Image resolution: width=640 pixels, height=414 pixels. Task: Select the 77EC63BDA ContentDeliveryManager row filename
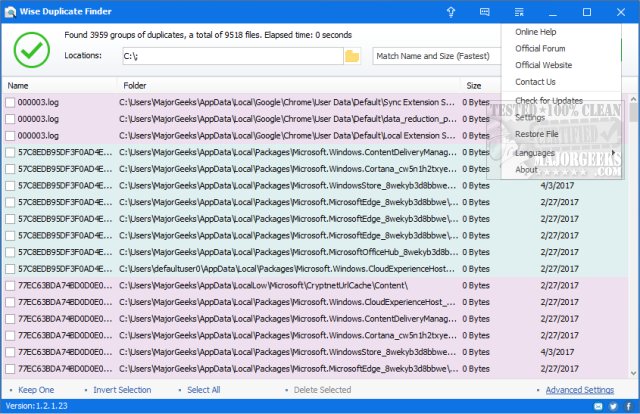click(x=64, y=319)
